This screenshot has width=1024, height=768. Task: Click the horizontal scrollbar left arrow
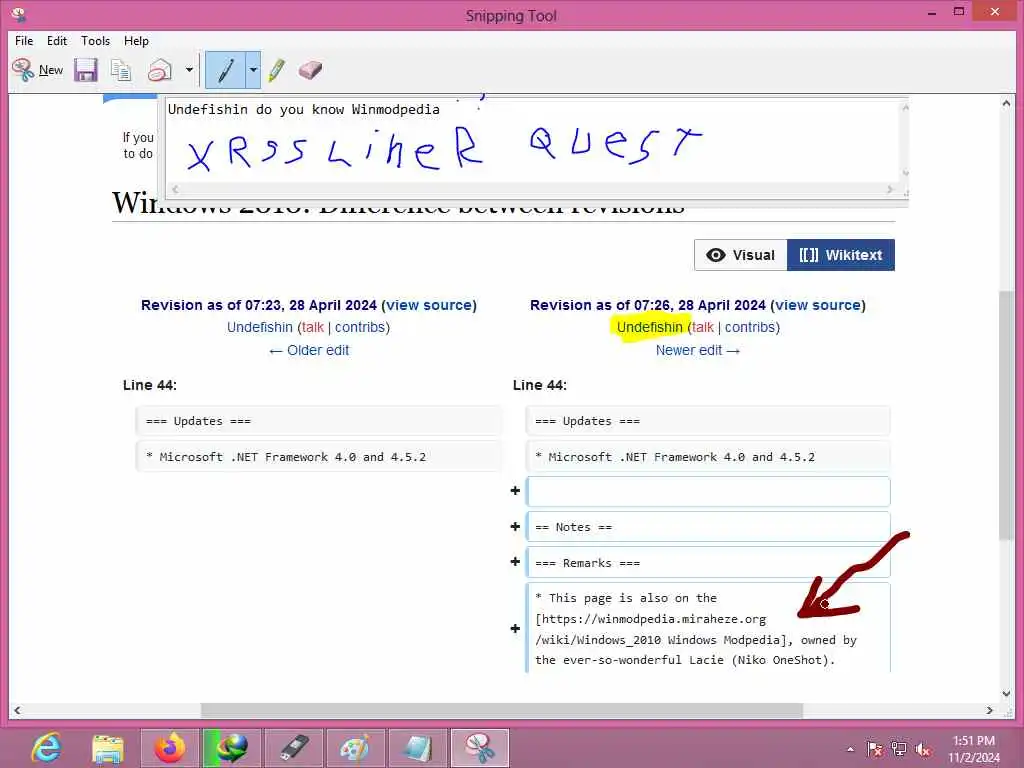coord(17,711)
